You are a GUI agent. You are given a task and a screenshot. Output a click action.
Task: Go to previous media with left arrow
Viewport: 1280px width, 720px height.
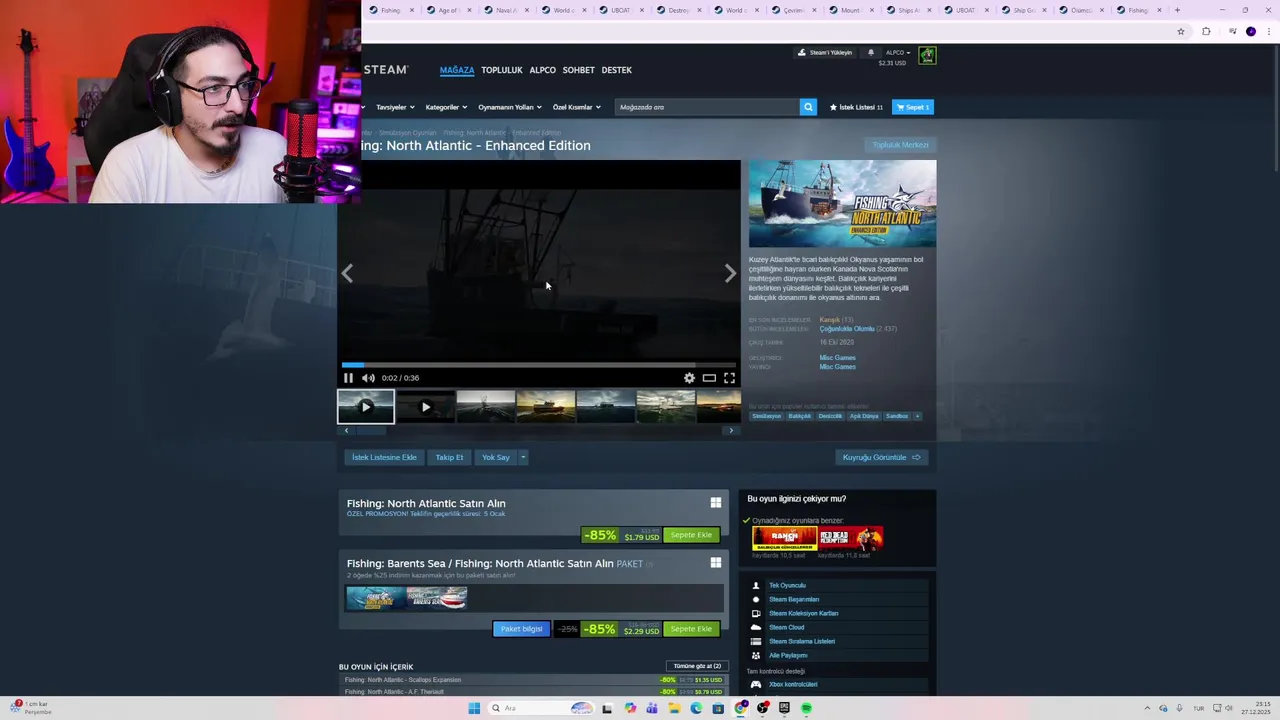(x=347, y=274)
